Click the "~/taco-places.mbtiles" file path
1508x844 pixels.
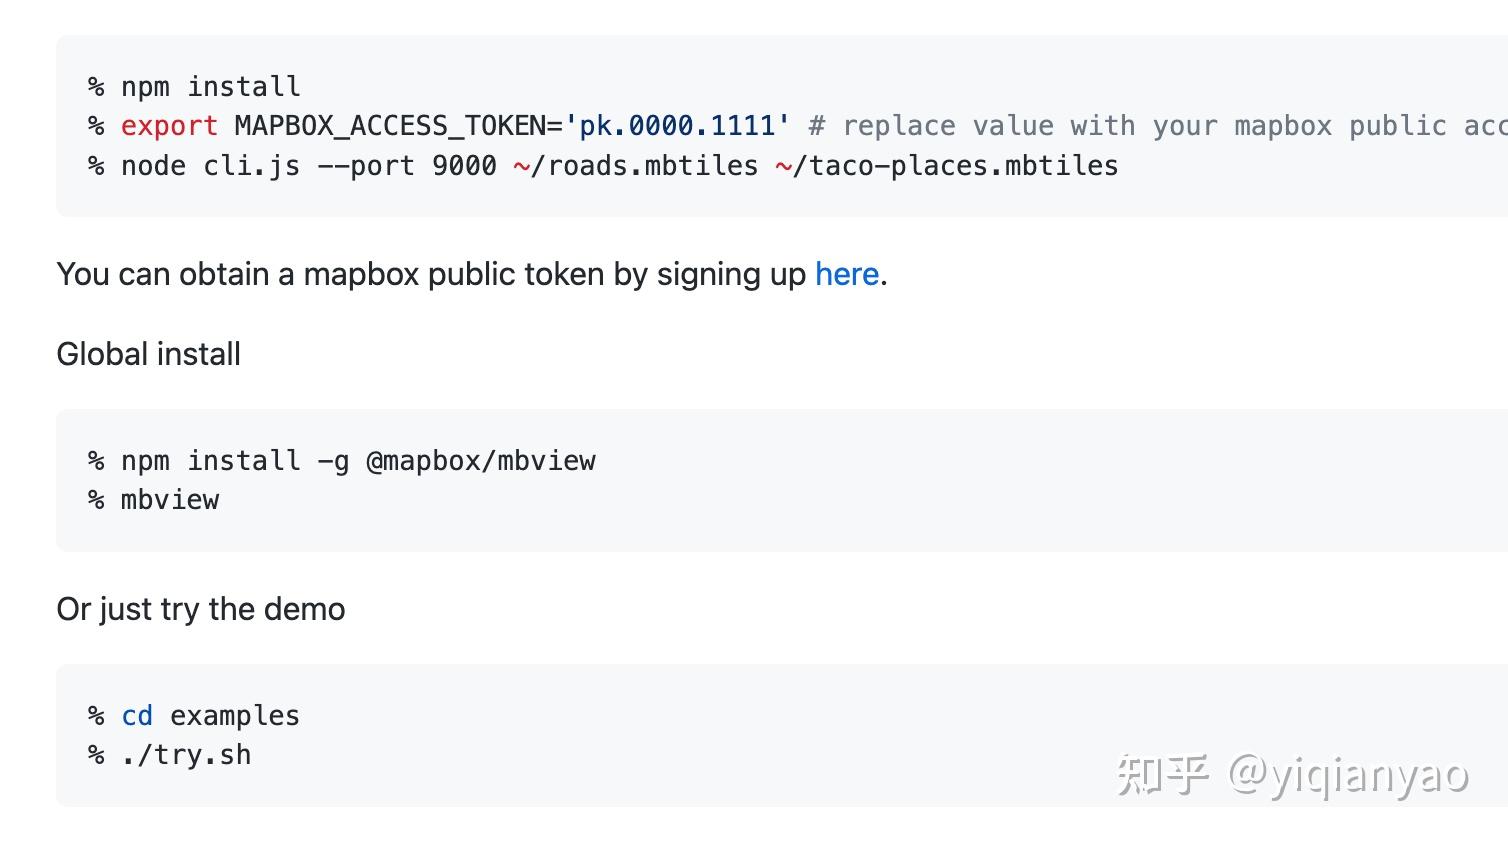point(946,166)
